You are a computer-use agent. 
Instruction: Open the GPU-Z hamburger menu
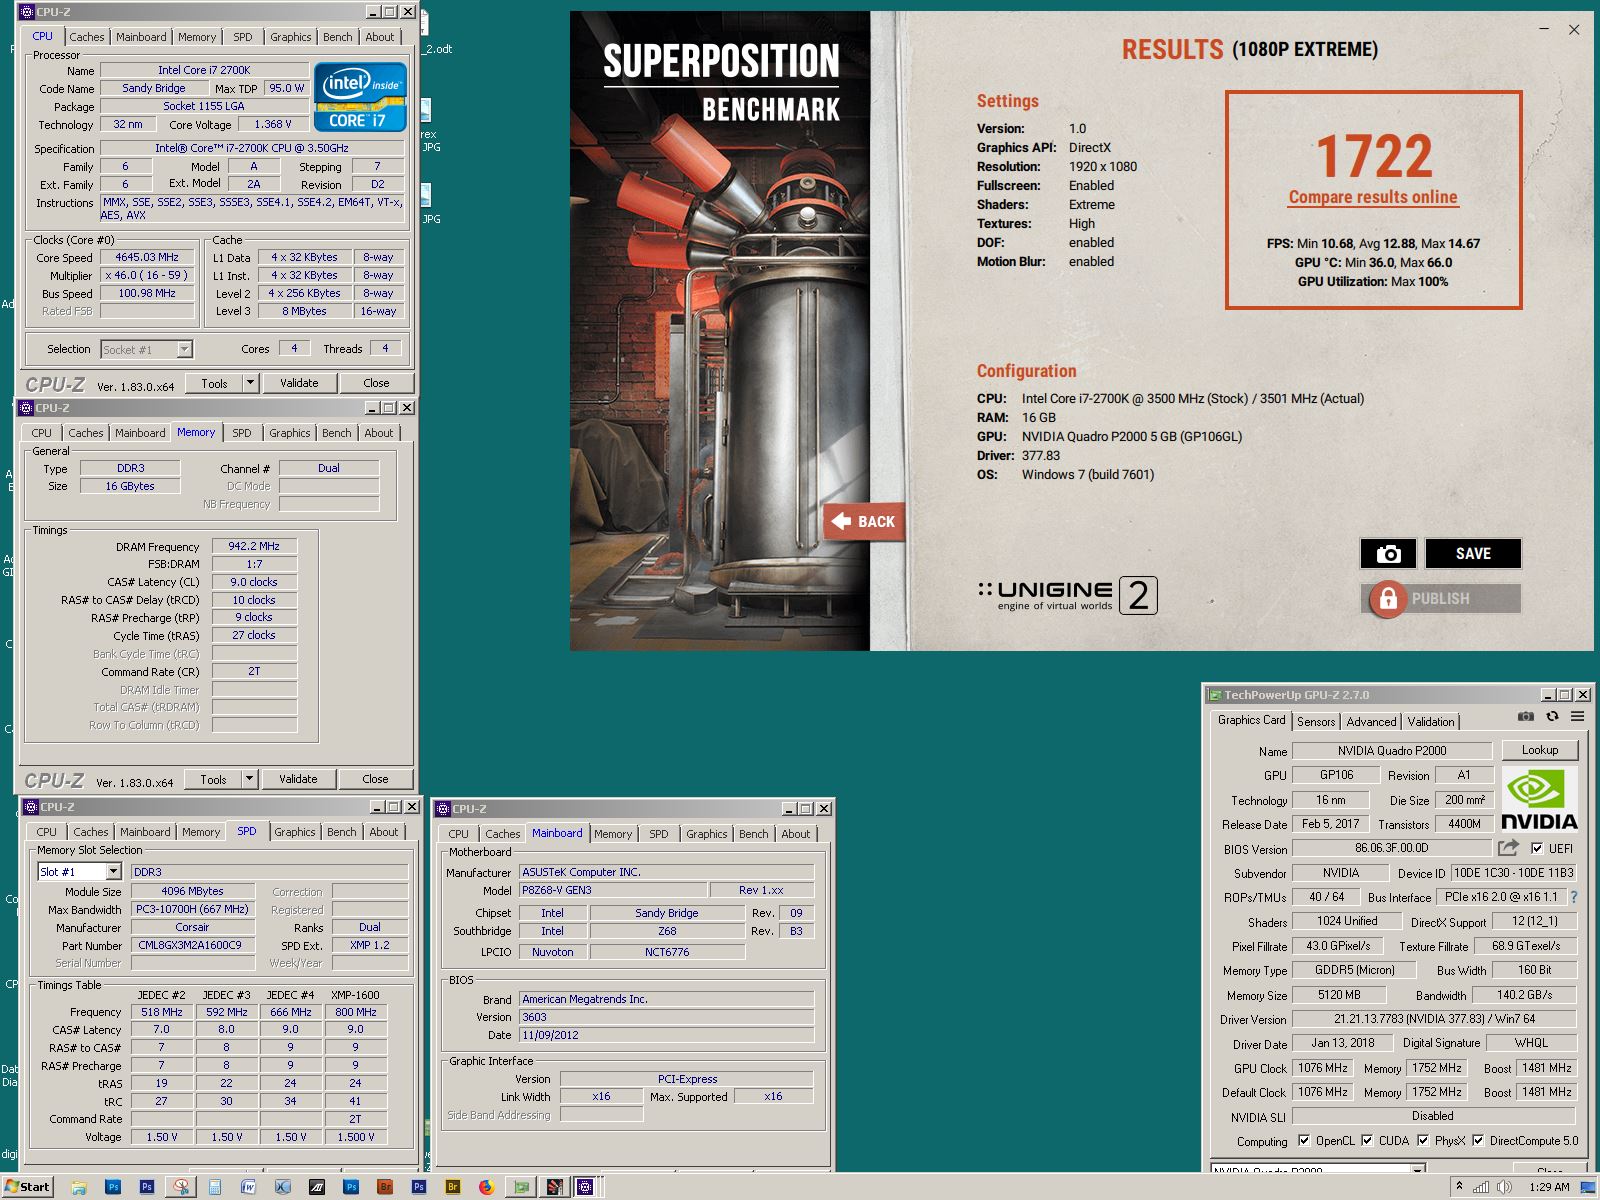click(x=1577, y=716)
